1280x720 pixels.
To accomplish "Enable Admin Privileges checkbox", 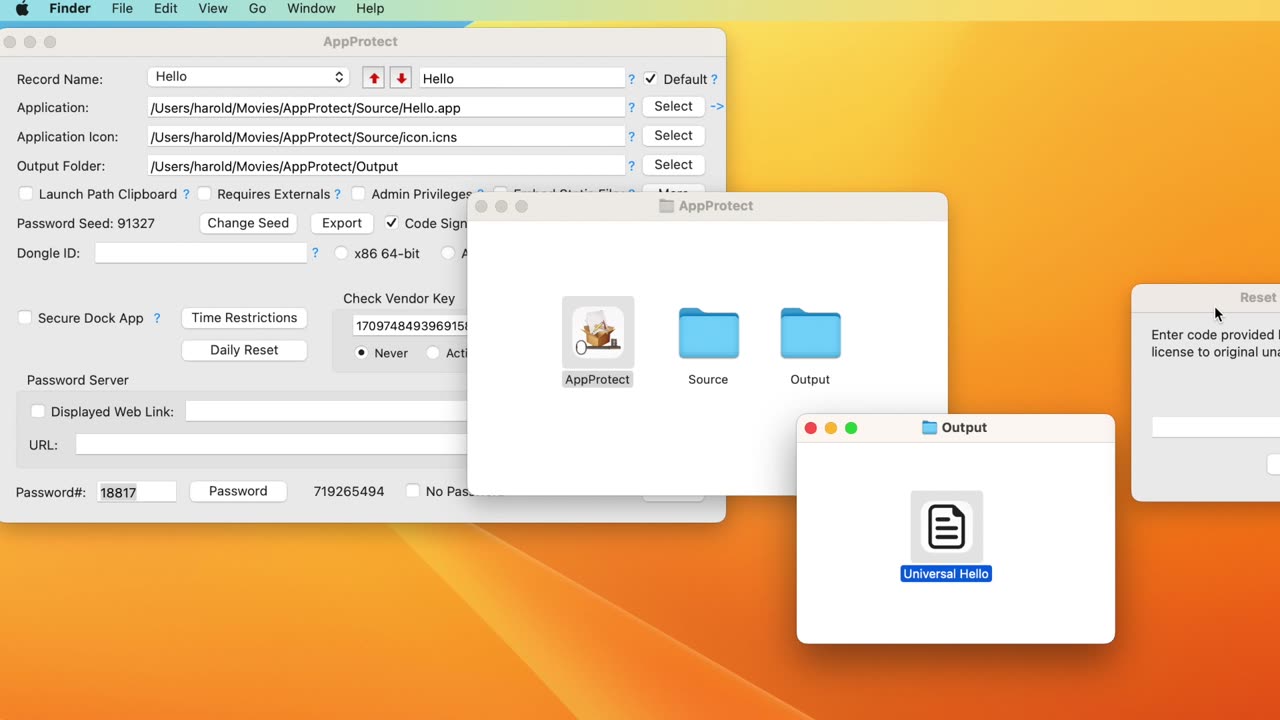I will [358, 194].
